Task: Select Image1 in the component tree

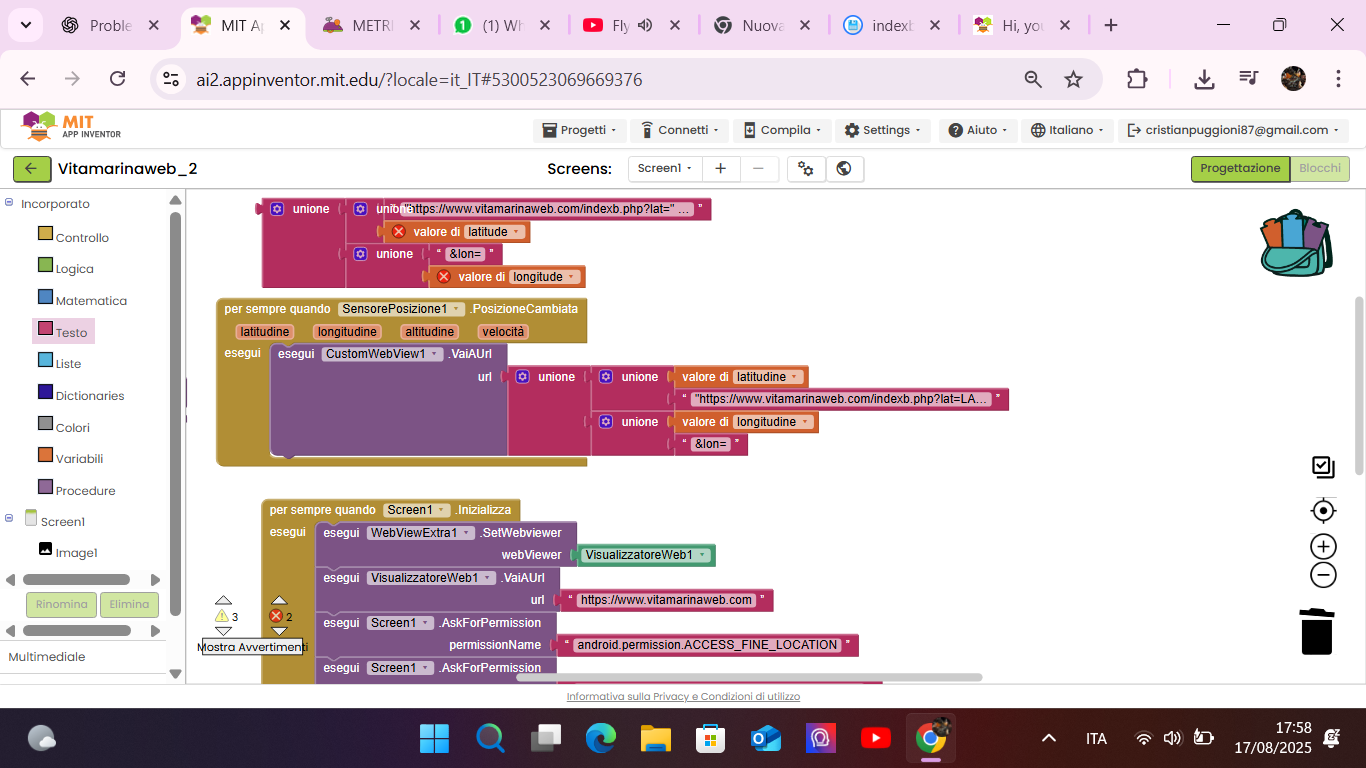Action: [76, 553]
